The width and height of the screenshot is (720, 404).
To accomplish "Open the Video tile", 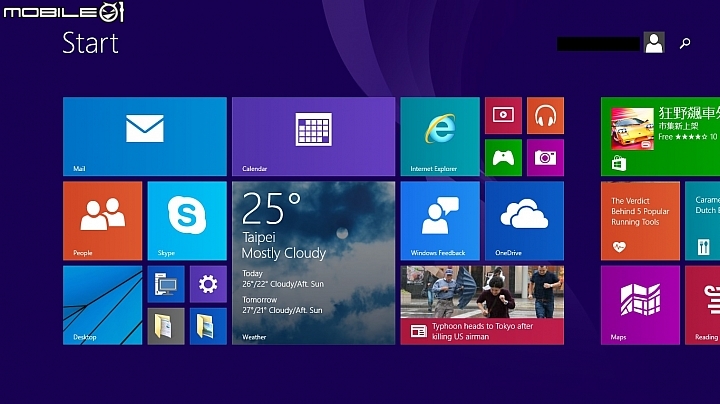I will (503, 115).
